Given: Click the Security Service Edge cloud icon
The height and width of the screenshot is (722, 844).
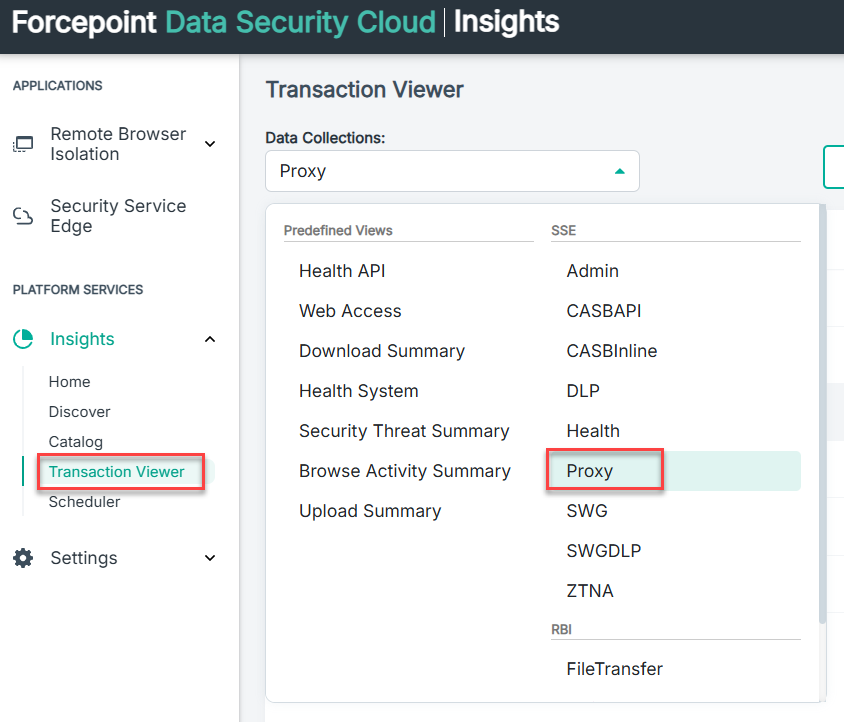Looking at the screenshot, I should 22,216.
